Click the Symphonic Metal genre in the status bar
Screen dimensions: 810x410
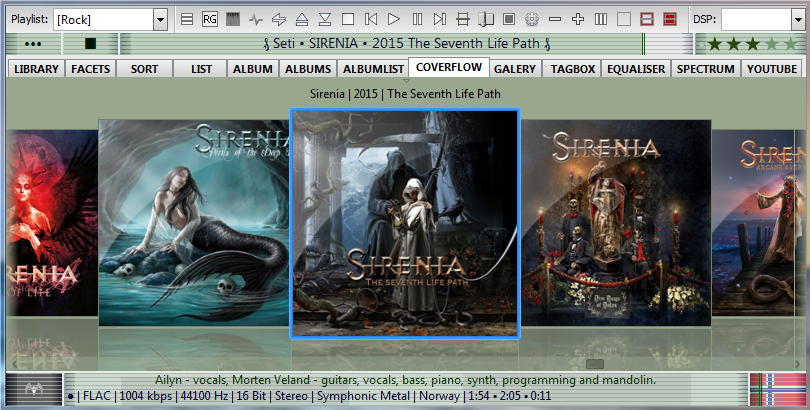point(363,397)
